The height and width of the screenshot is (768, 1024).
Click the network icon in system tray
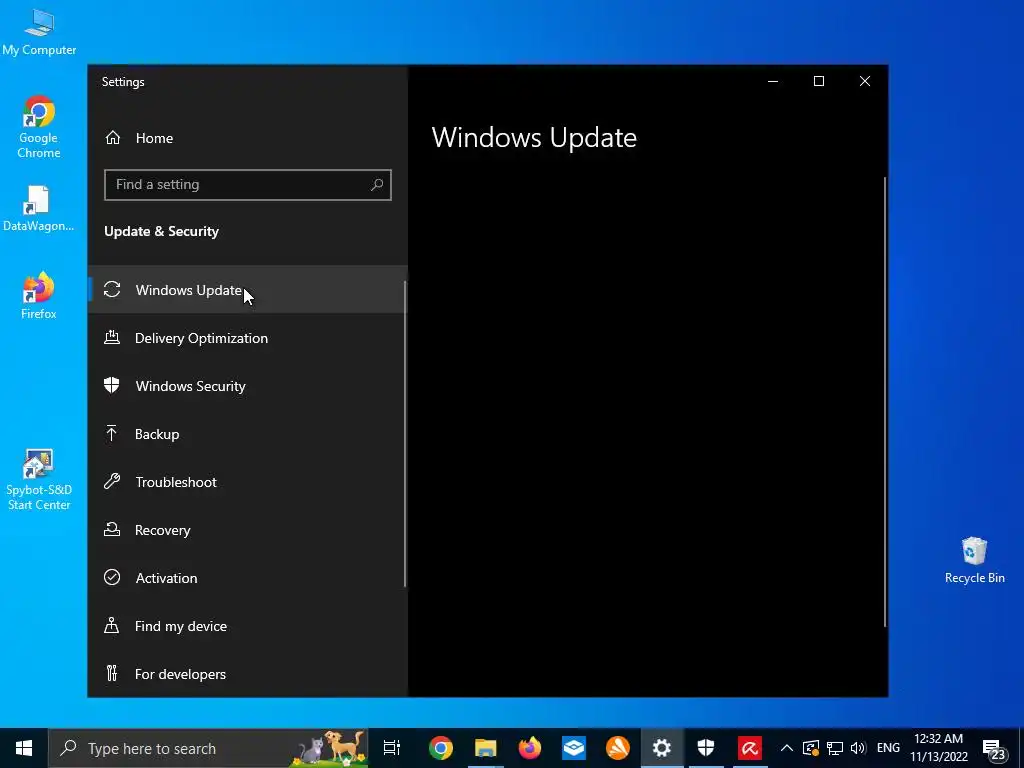(x=835, y=748)
